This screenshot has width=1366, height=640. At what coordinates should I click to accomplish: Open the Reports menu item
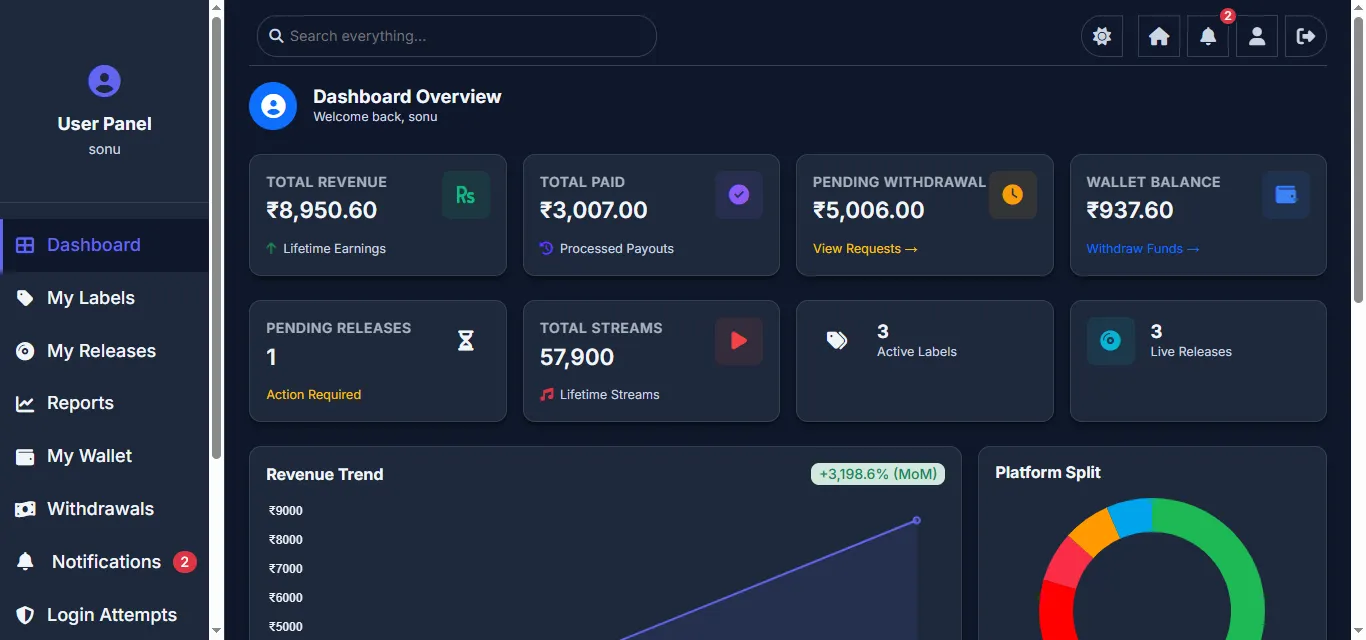pyautogui.click(x=104, y=403)
